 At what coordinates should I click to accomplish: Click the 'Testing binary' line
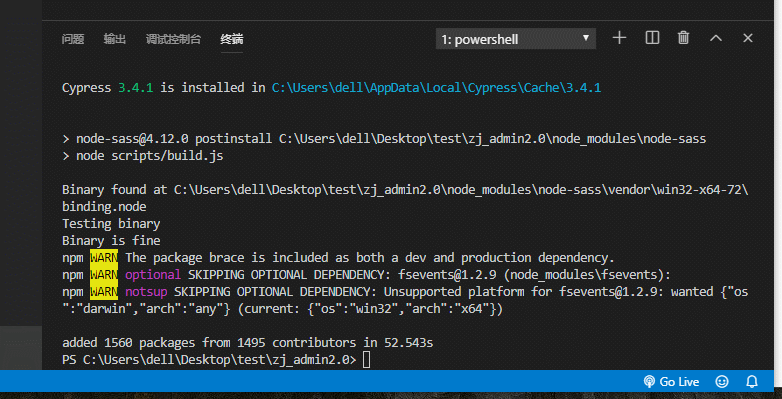tap(111, 224)
